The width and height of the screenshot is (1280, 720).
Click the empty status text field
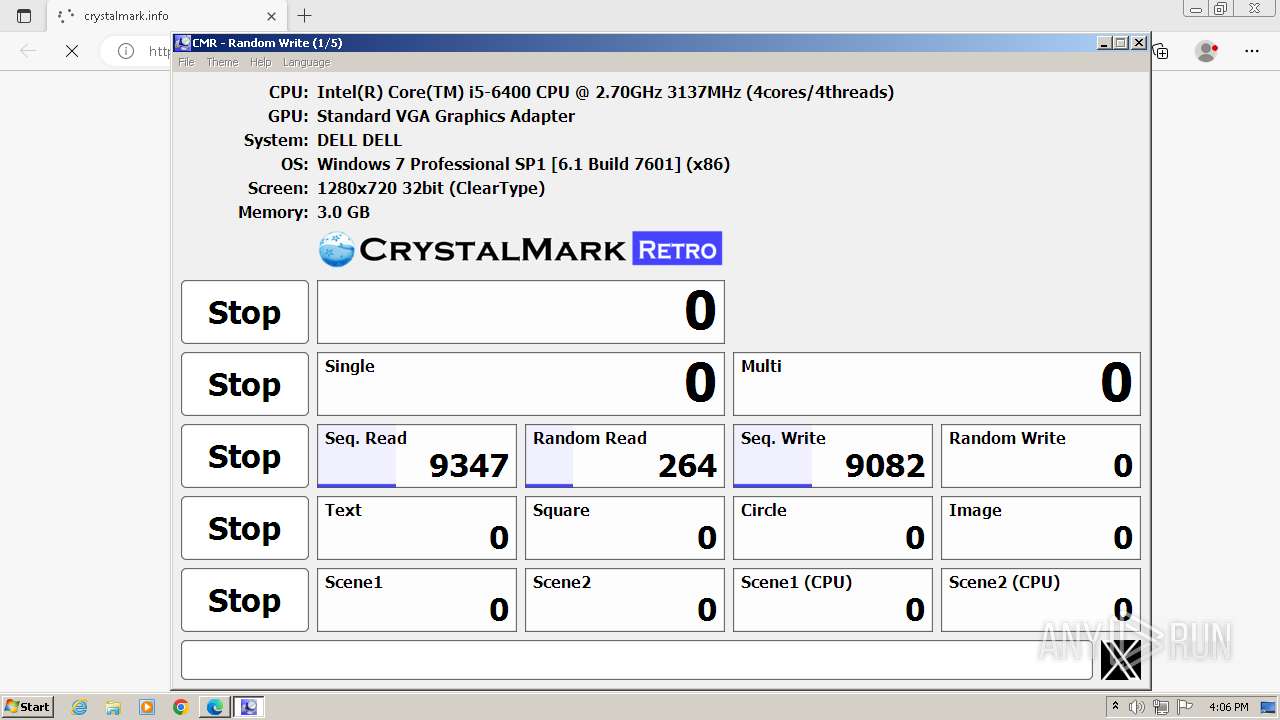[x=637, y=660]
